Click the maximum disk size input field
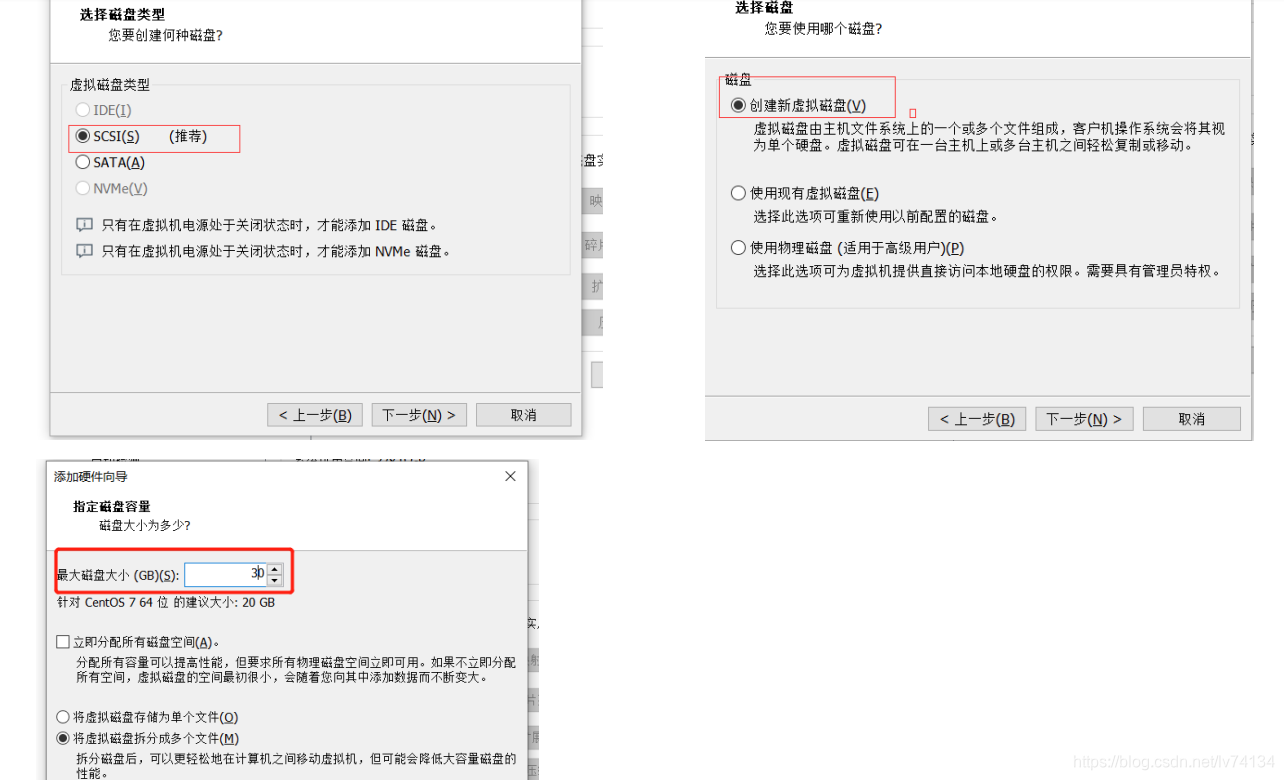This screenshot has width=1284, height=780. (x=225, y=574)
